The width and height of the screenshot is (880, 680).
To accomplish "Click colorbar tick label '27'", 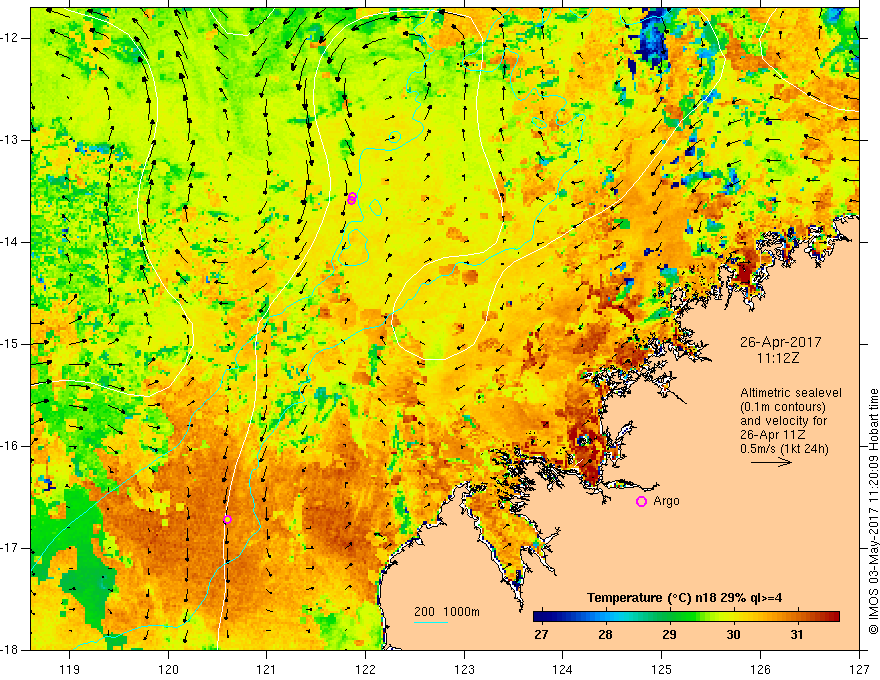I will [x=541, y=635].
